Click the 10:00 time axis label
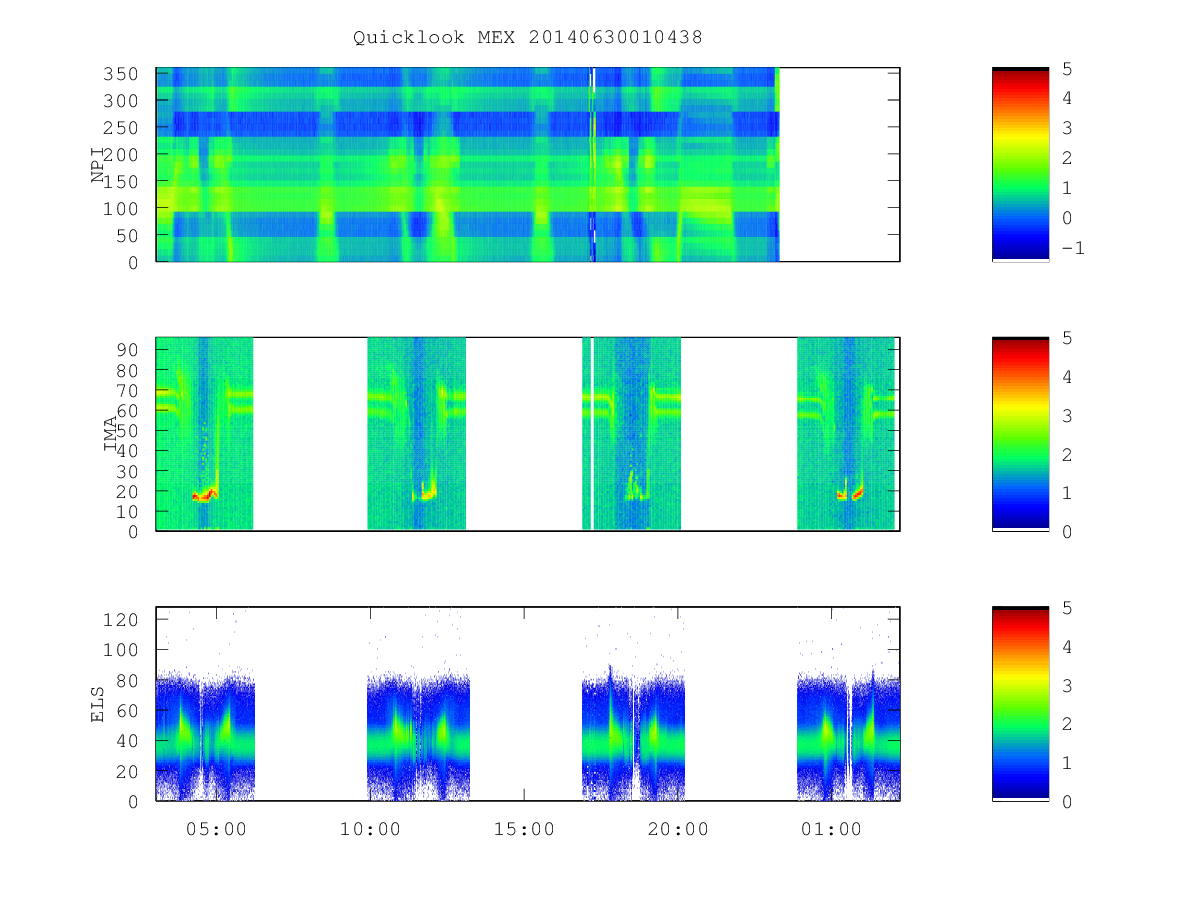 (x=370, y=829)
